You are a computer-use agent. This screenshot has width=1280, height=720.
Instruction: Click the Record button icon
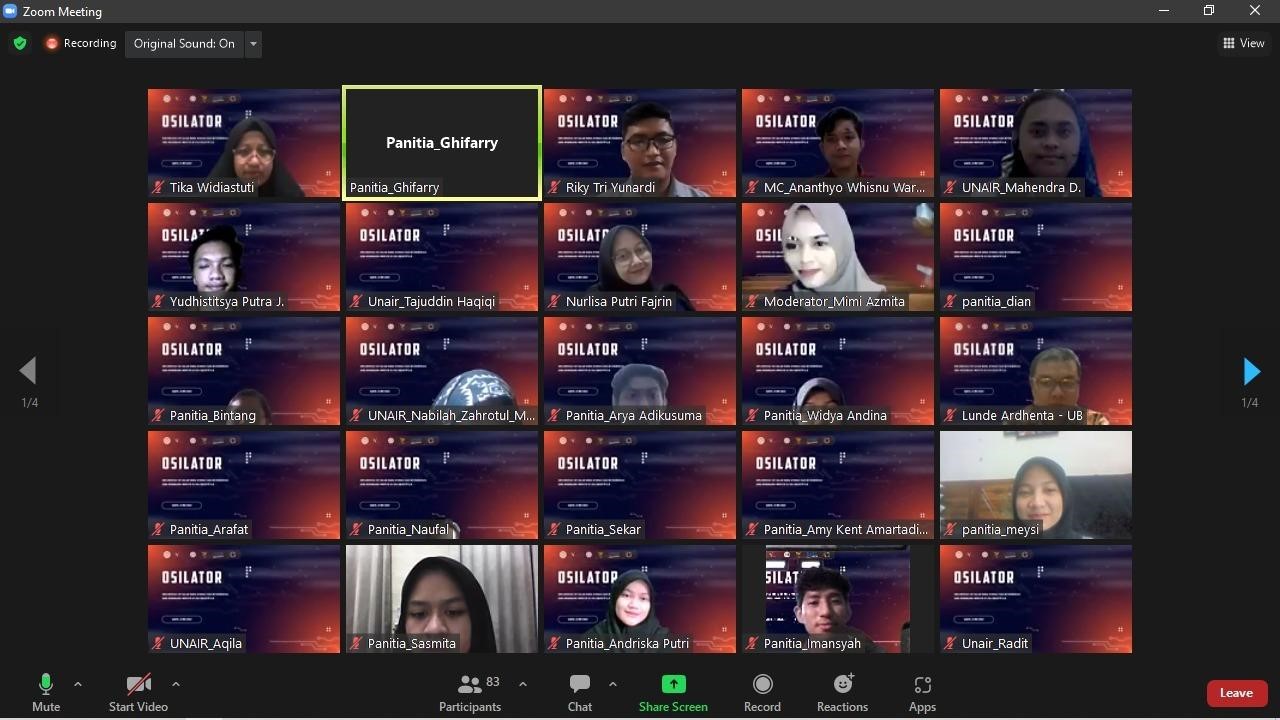[762, 685]
